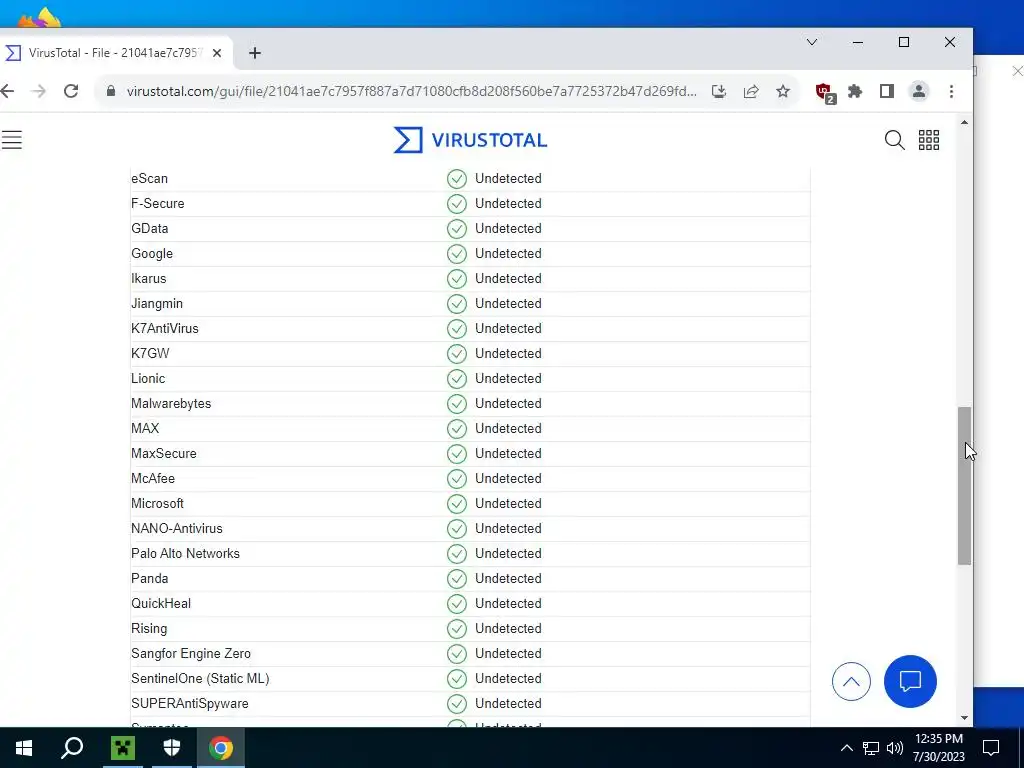Viewport: 1024px width, 768px height.
Task: Select the Panda engine name
Action: point(150,579)
